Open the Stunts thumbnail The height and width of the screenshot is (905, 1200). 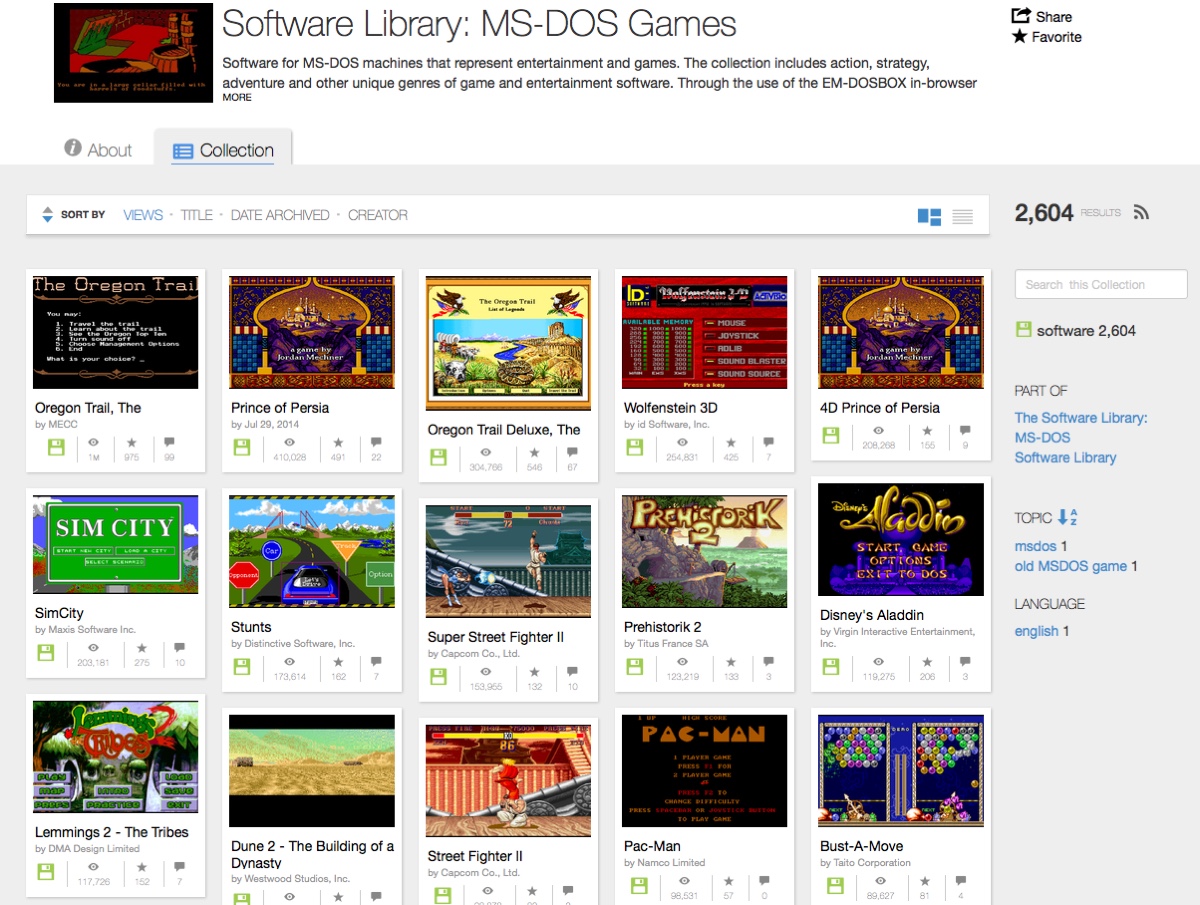pyautogui.click(x=312, y=552)
